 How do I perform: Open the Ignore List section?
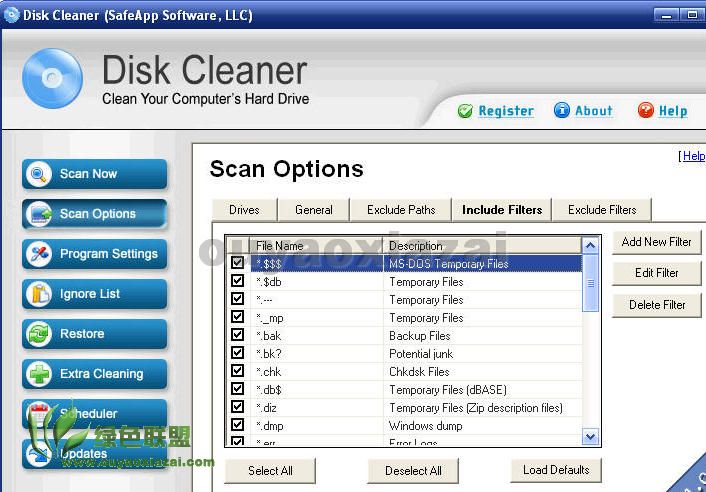click(x=95, y=294)
